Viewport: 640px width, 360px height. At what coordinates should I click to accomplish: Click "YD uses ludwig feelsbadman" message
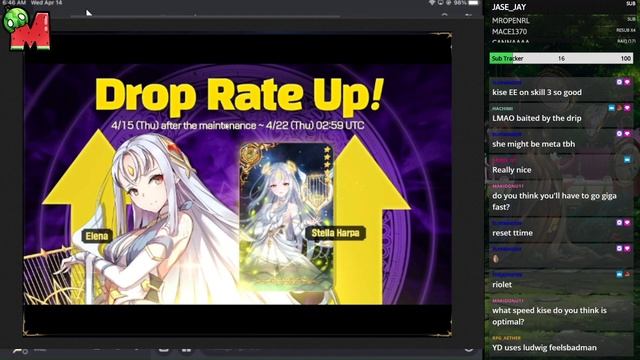tap(544, 347)
